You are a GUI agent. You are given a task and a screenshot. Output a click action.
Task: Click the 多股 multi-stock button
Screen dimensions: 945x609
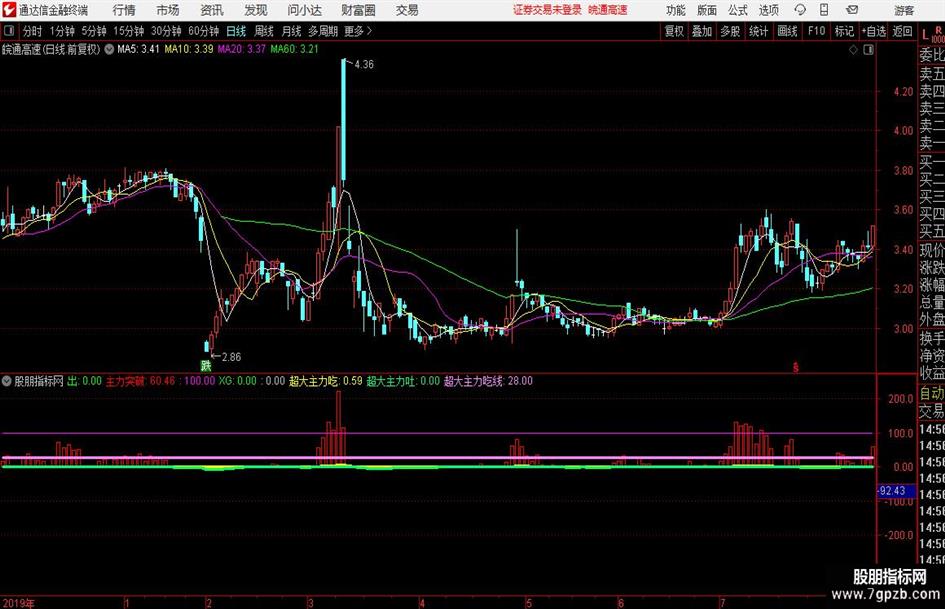730,31
